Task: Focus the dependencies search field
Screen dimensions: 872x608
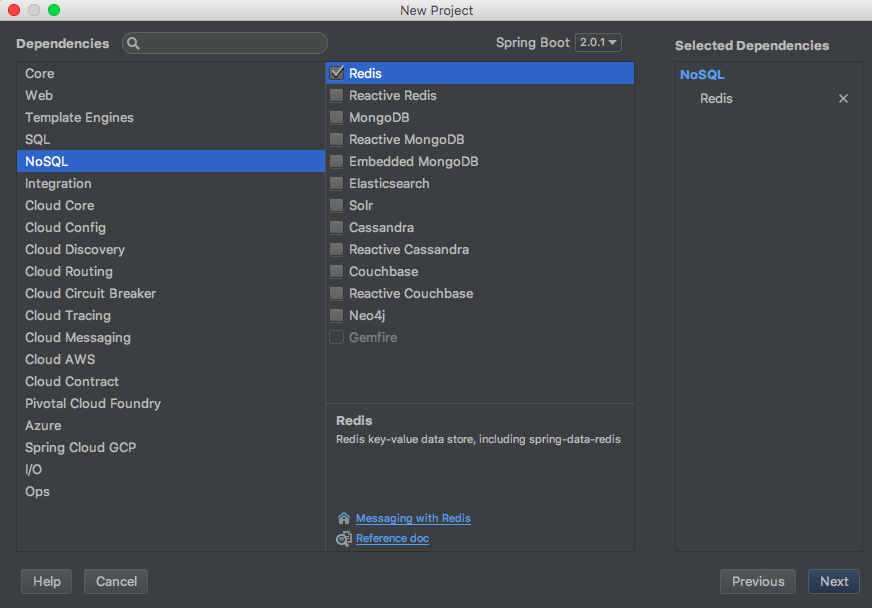Action: (225, 43)
